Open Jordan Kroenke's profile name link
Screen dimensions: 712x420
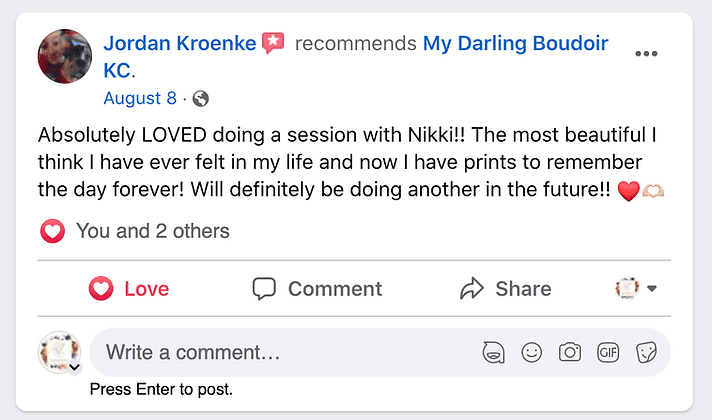(178, 44)
